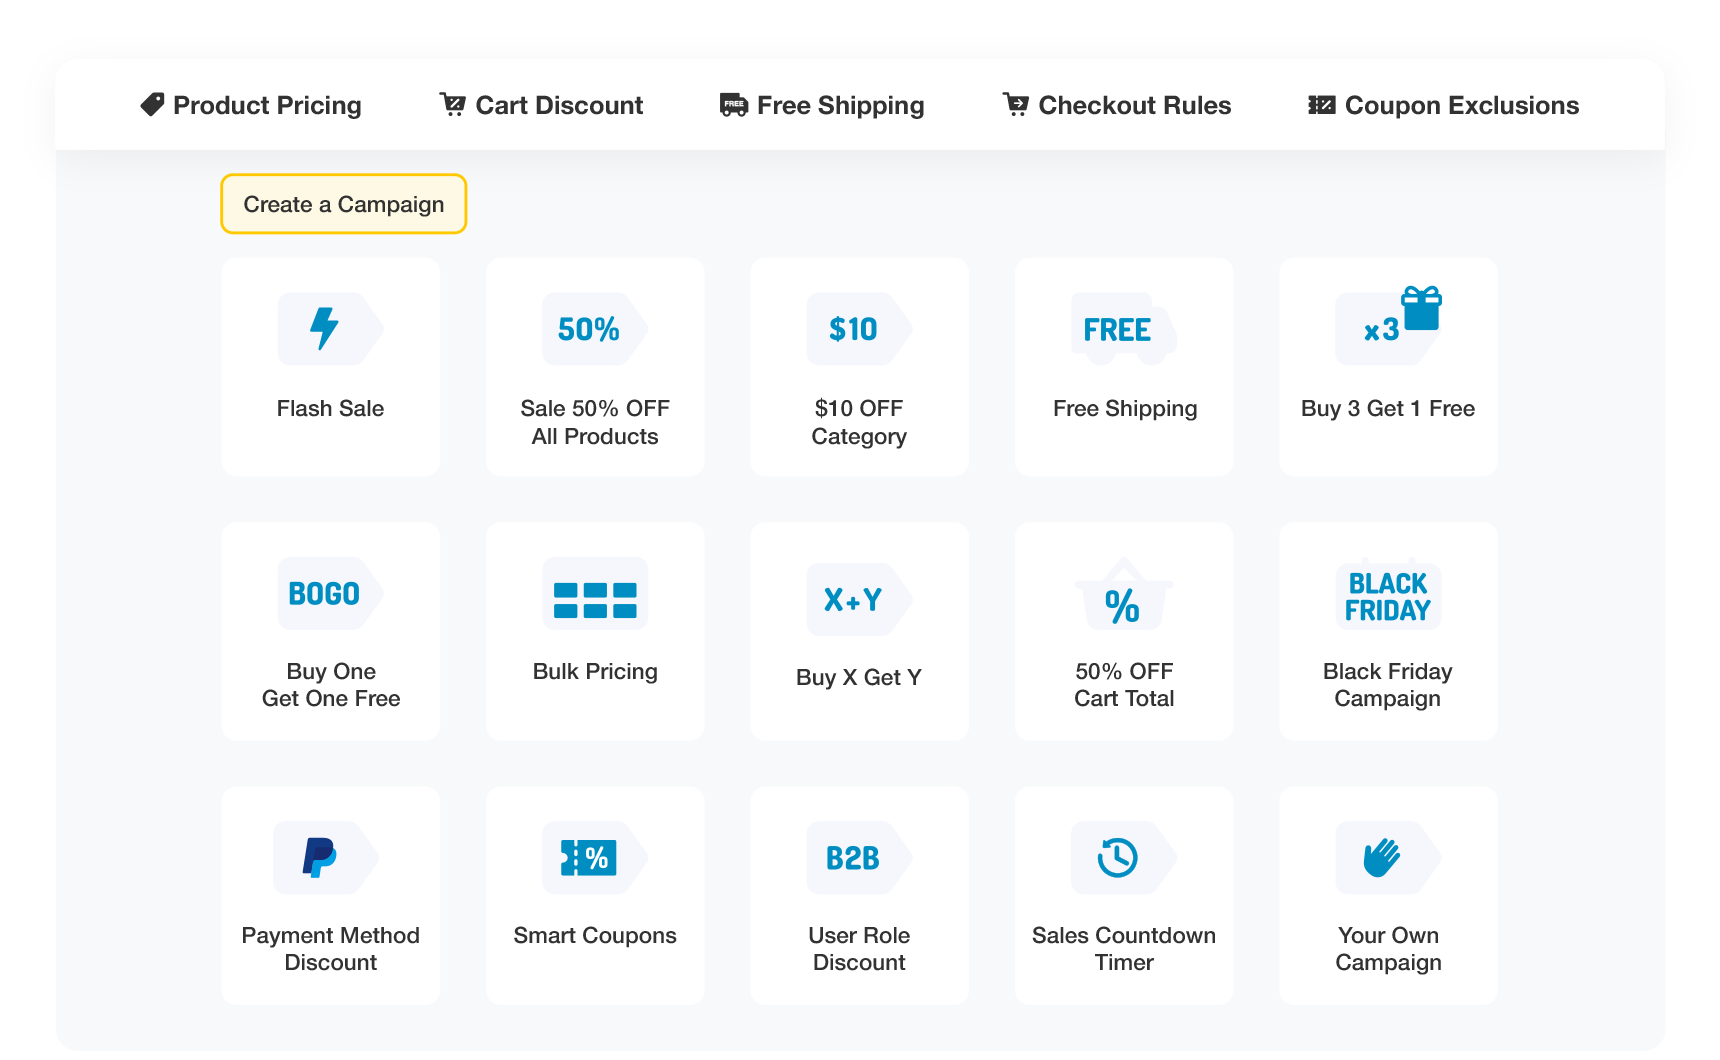Select the percent basket Cart Total icon
1720x1060 pixels.
point(1123,593)
